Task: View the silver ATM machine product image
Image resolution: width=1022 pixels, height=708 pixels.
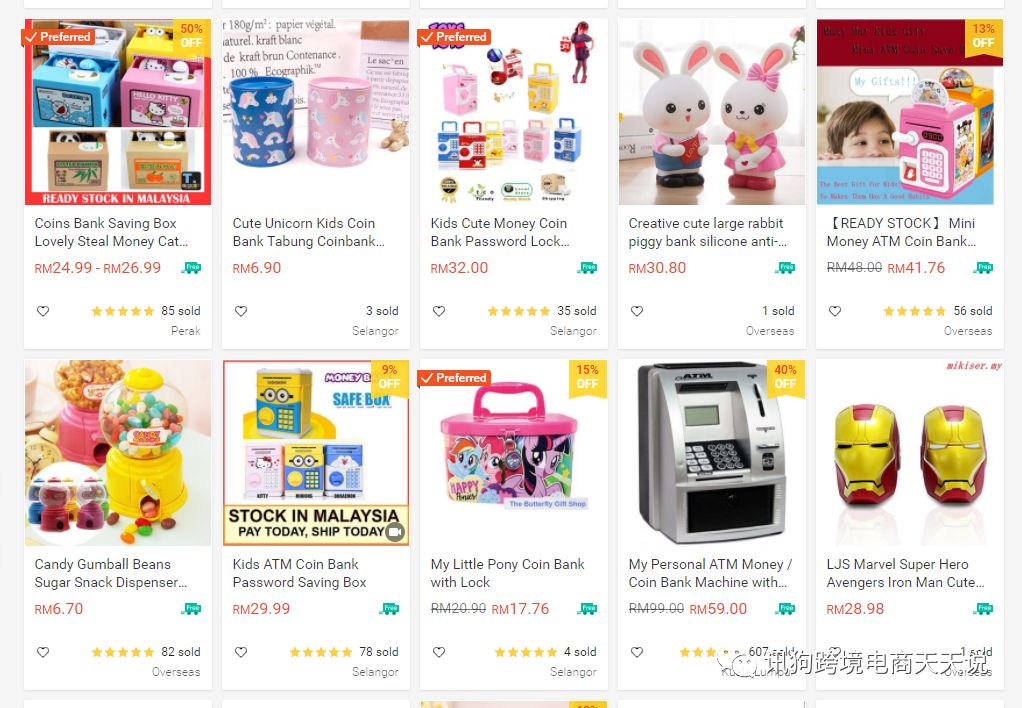Action: coord(712,452)
